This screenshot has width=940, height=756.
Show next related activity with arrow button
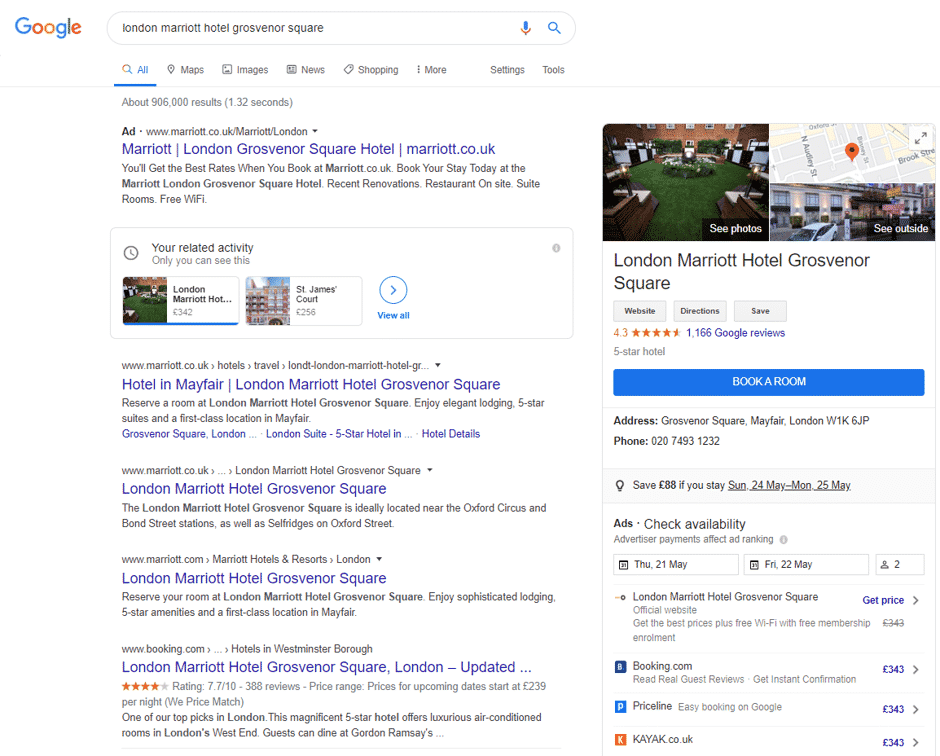click(393, 290)
